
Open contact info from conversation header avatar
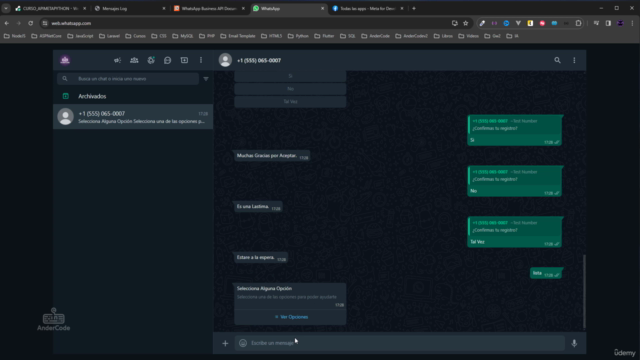[x=225, y=60]
